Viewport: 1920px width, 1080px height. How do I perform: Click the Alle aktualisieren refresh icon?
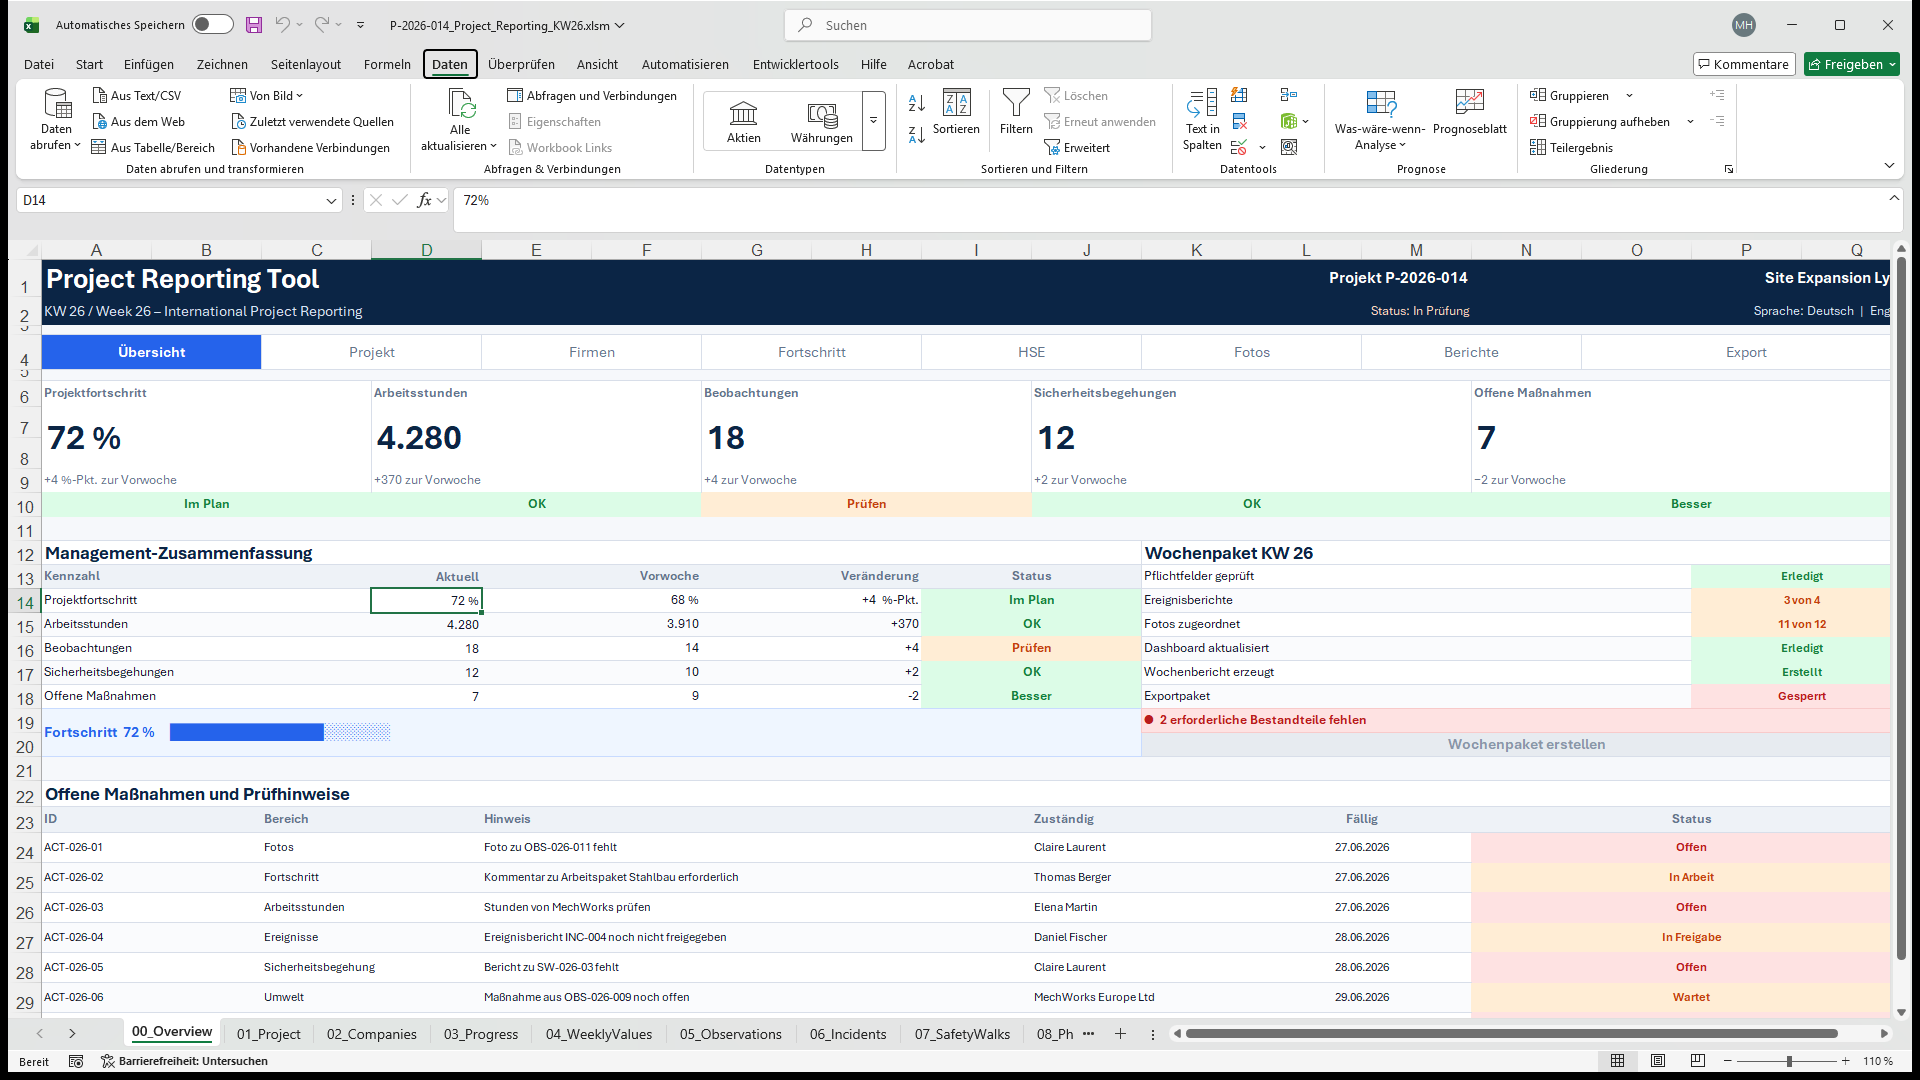pos(461,103)
